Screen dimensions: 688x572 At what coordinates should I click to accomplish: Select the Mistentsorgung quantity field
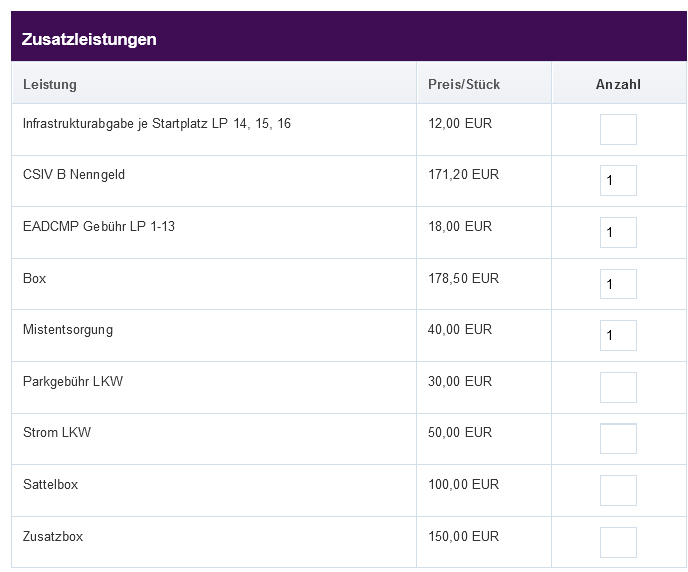coord(618,336)
